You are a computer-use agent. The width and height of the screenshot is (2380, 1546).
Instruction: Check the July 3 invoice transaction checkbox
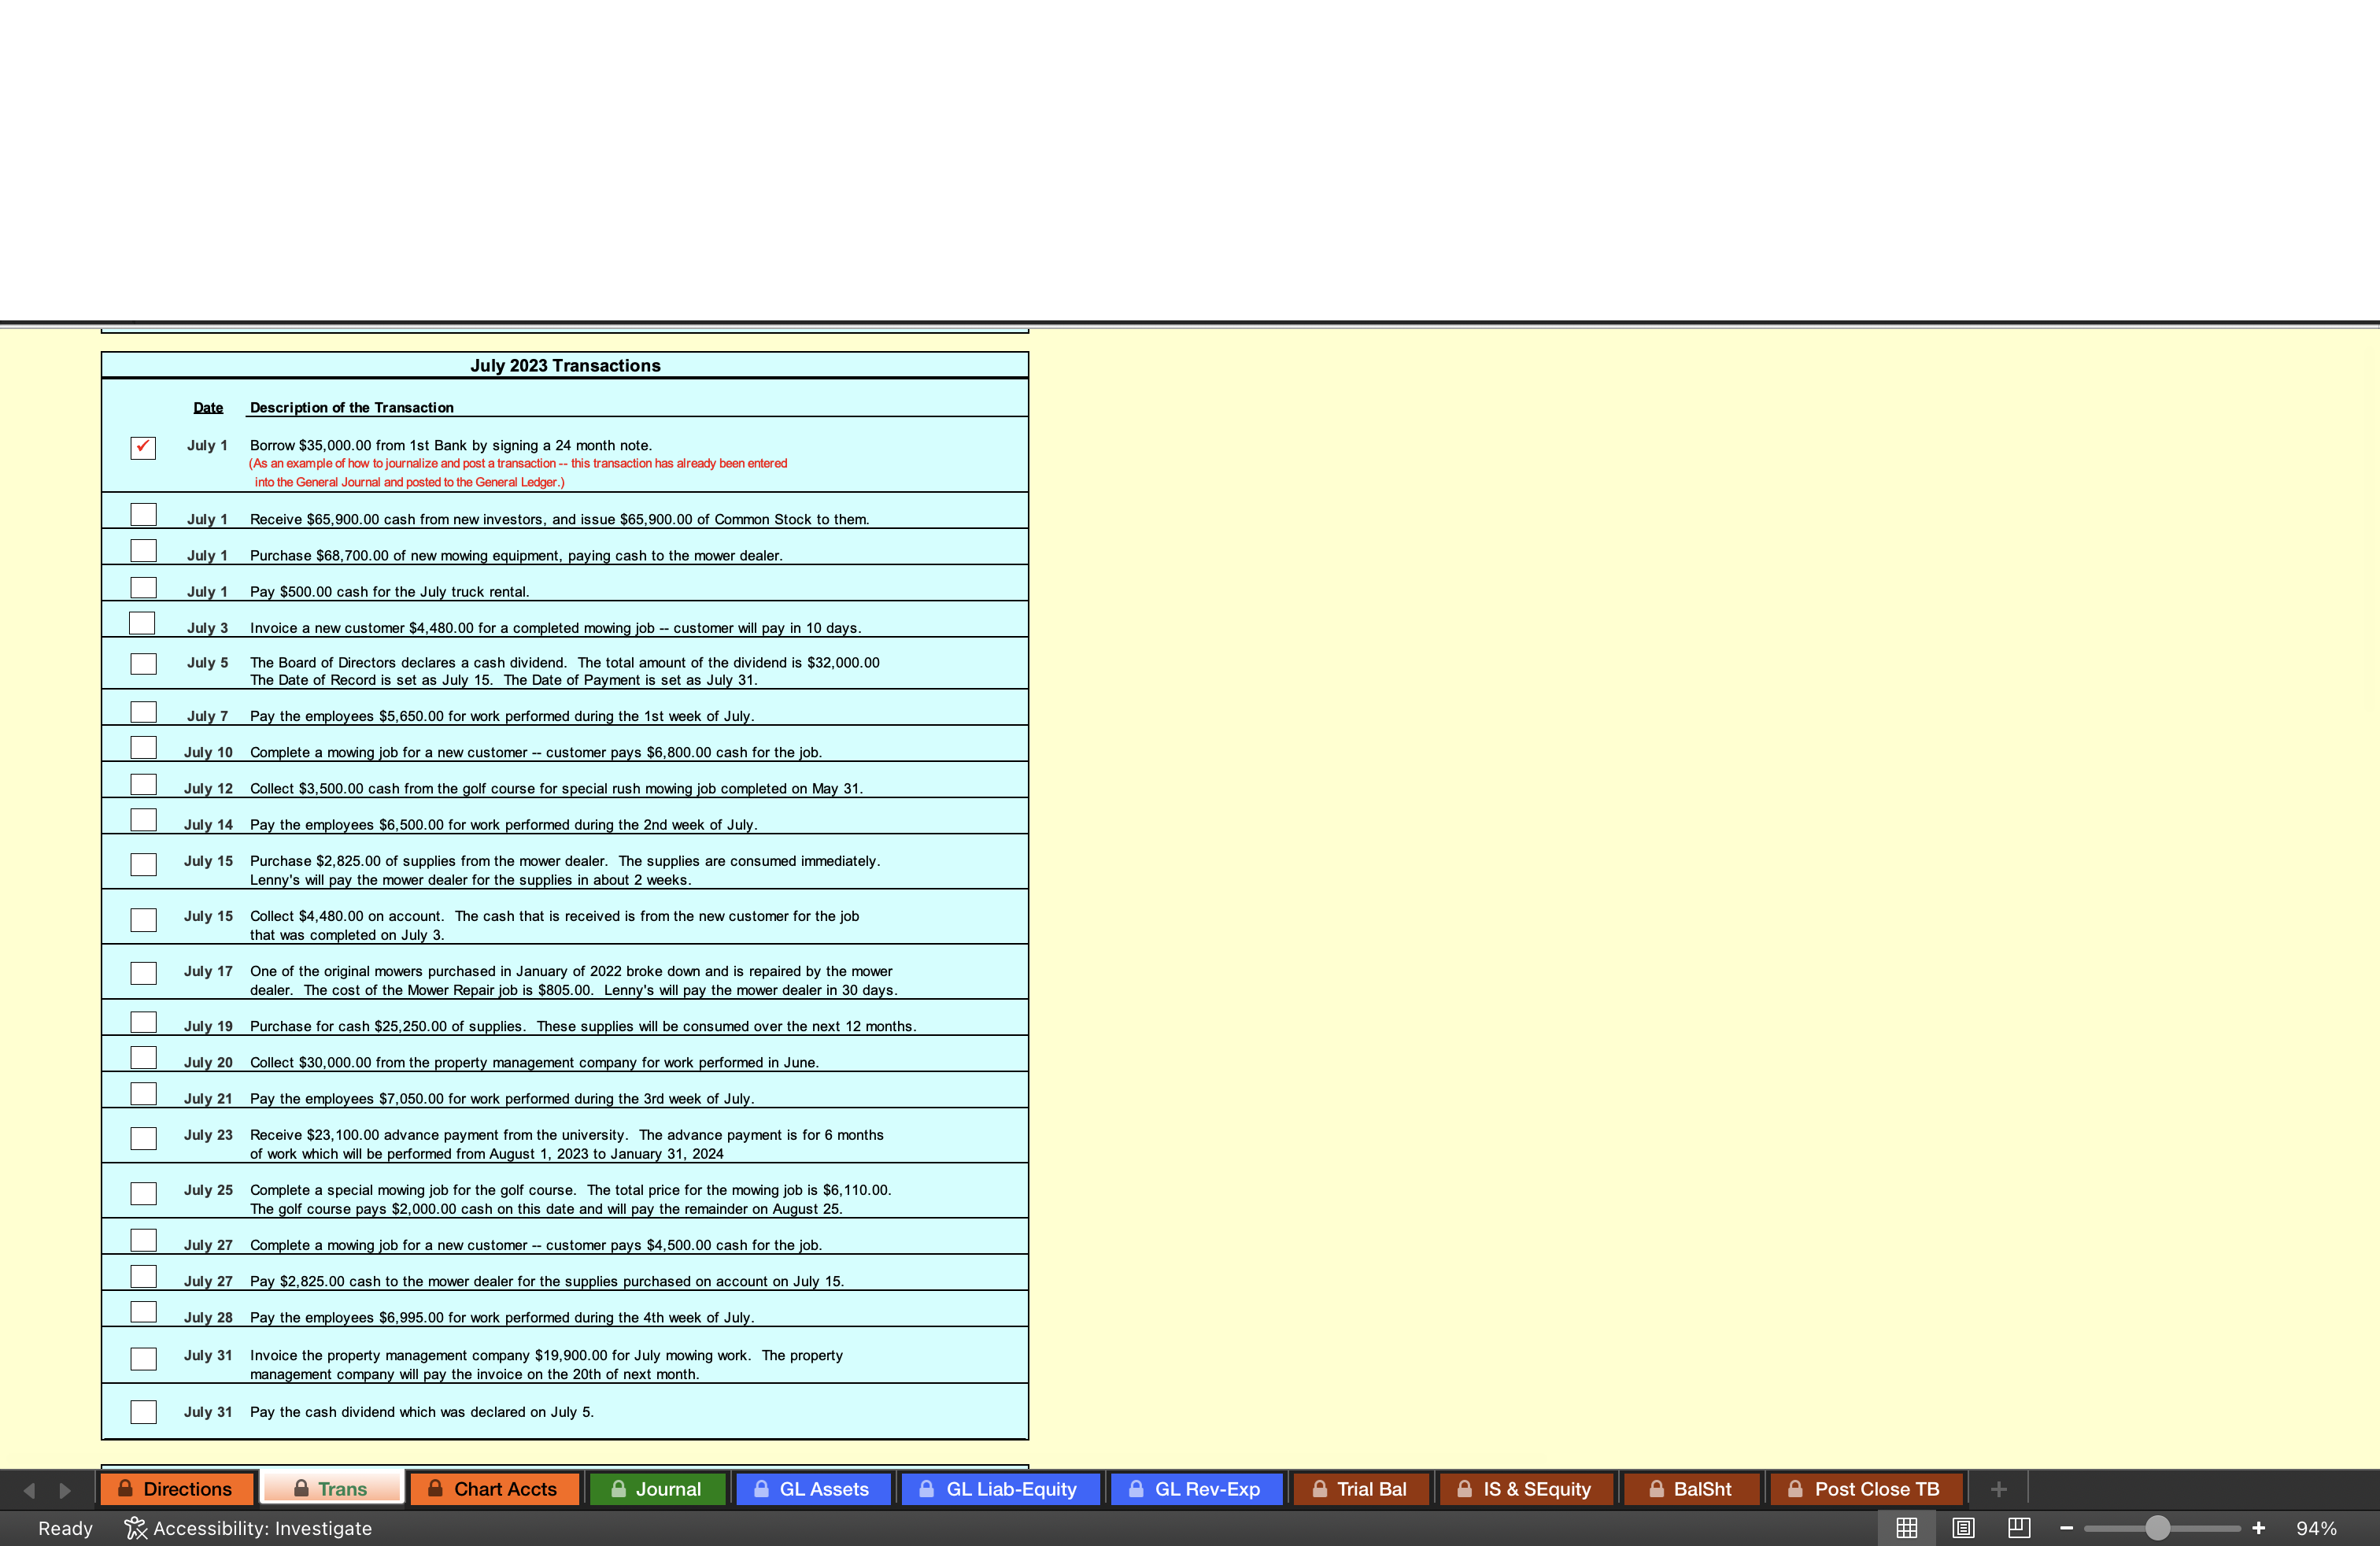coord(143,623)
